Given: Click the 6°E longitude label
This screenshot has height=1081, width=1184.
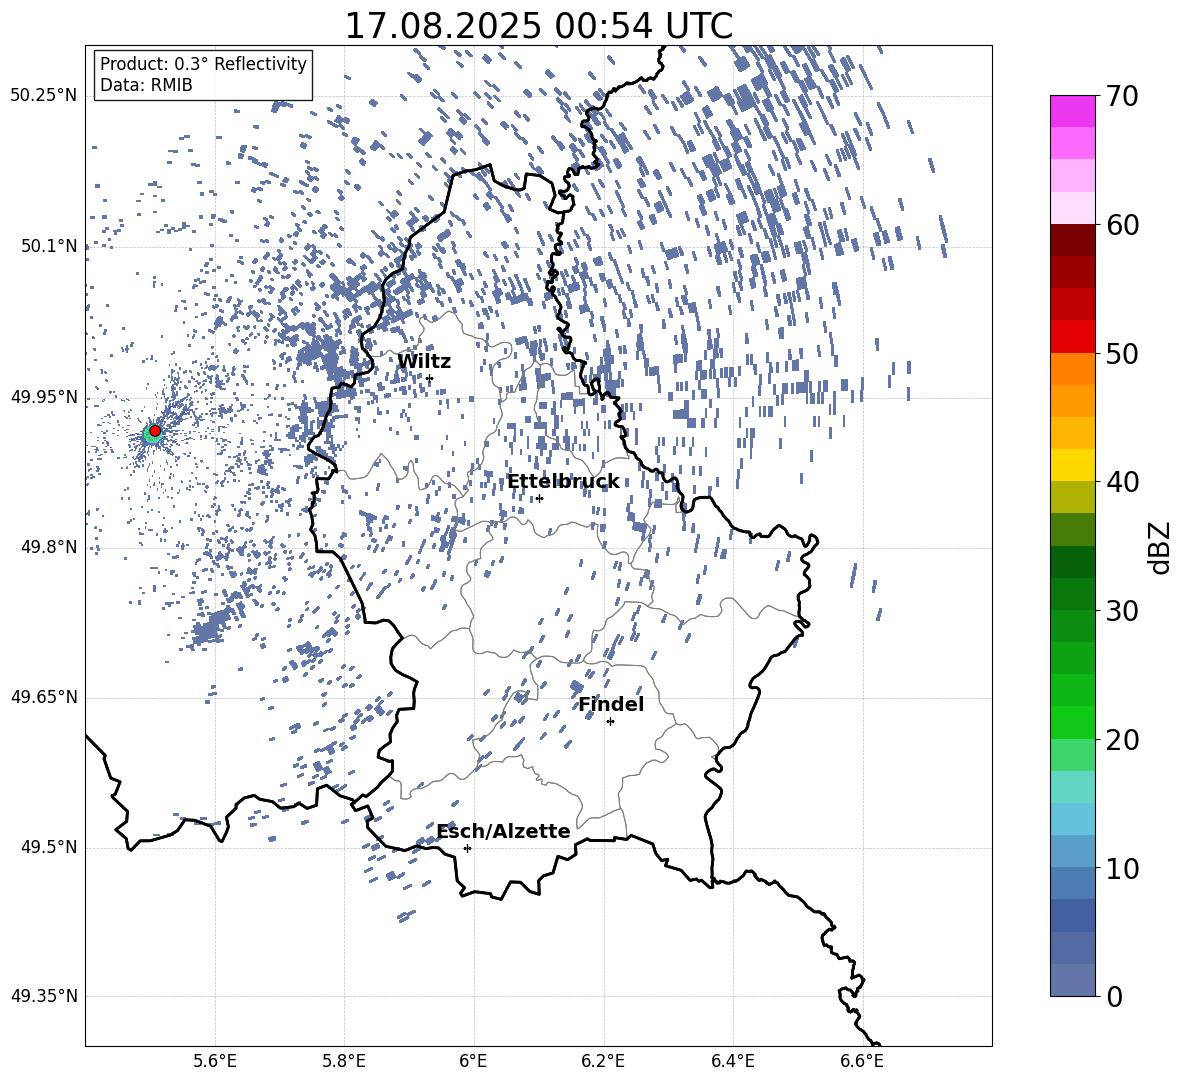Looking at the screenshot, I should tap(473, 1061).
